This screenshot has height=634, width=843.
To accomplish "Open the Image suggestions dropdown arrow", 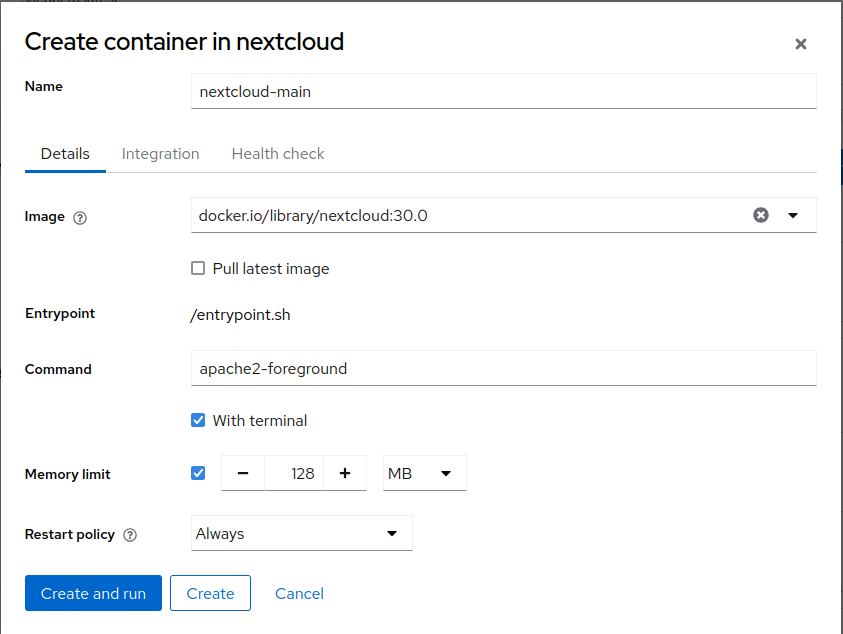I will click(793, 215).
